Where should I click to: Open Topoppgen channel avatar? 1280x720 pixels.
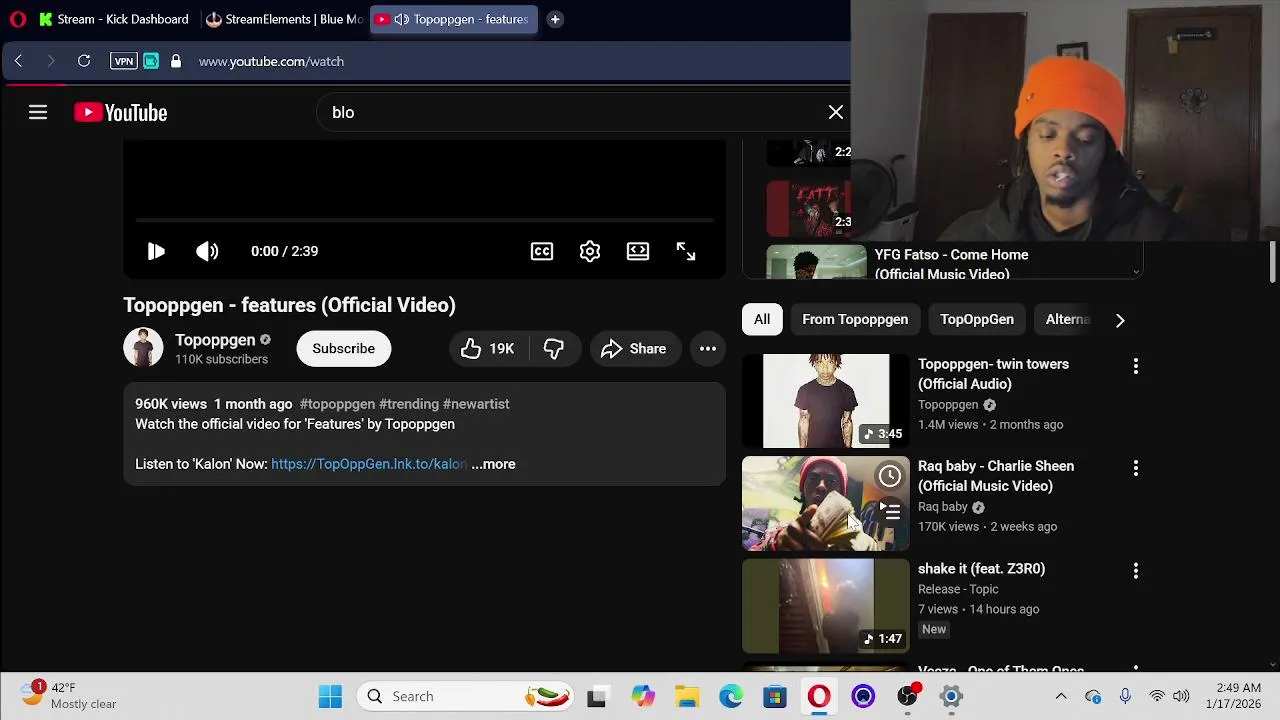tap(143, 348)
